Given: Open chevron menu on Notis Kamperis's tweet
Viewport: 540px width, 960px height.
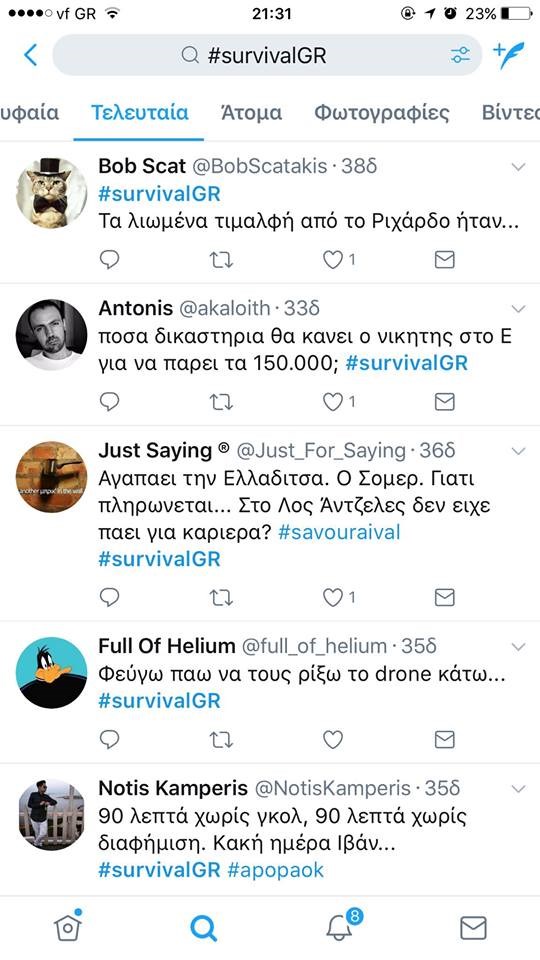Looking at the screenshot, I should (x=519, y=789).
